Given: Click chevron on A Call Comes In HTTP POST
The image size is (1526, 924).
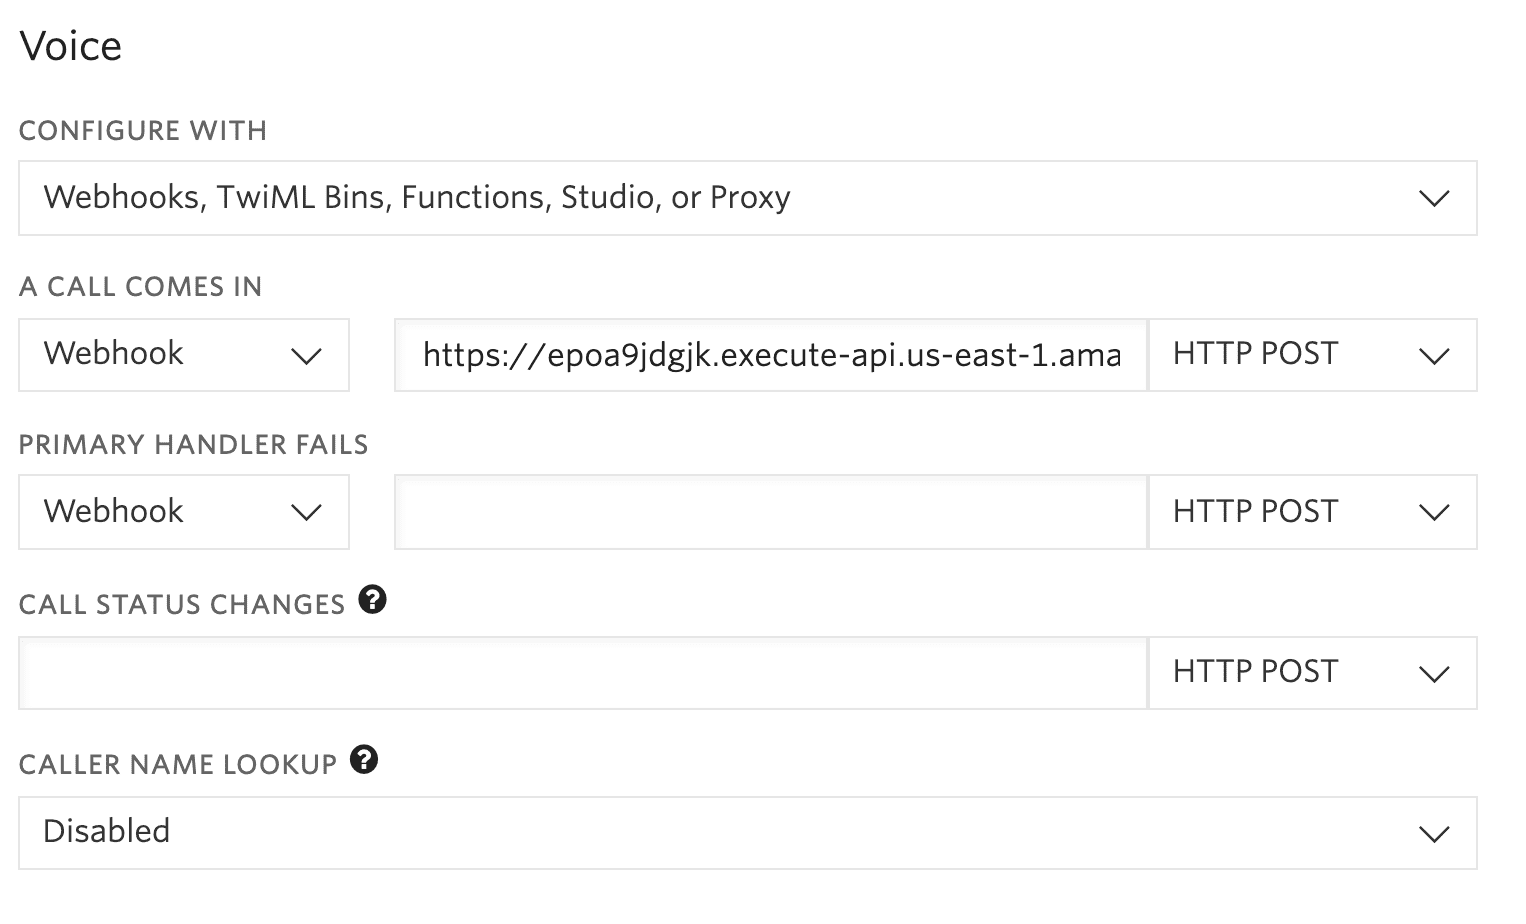Looking at the screenshot, I should pos(1434,355).
